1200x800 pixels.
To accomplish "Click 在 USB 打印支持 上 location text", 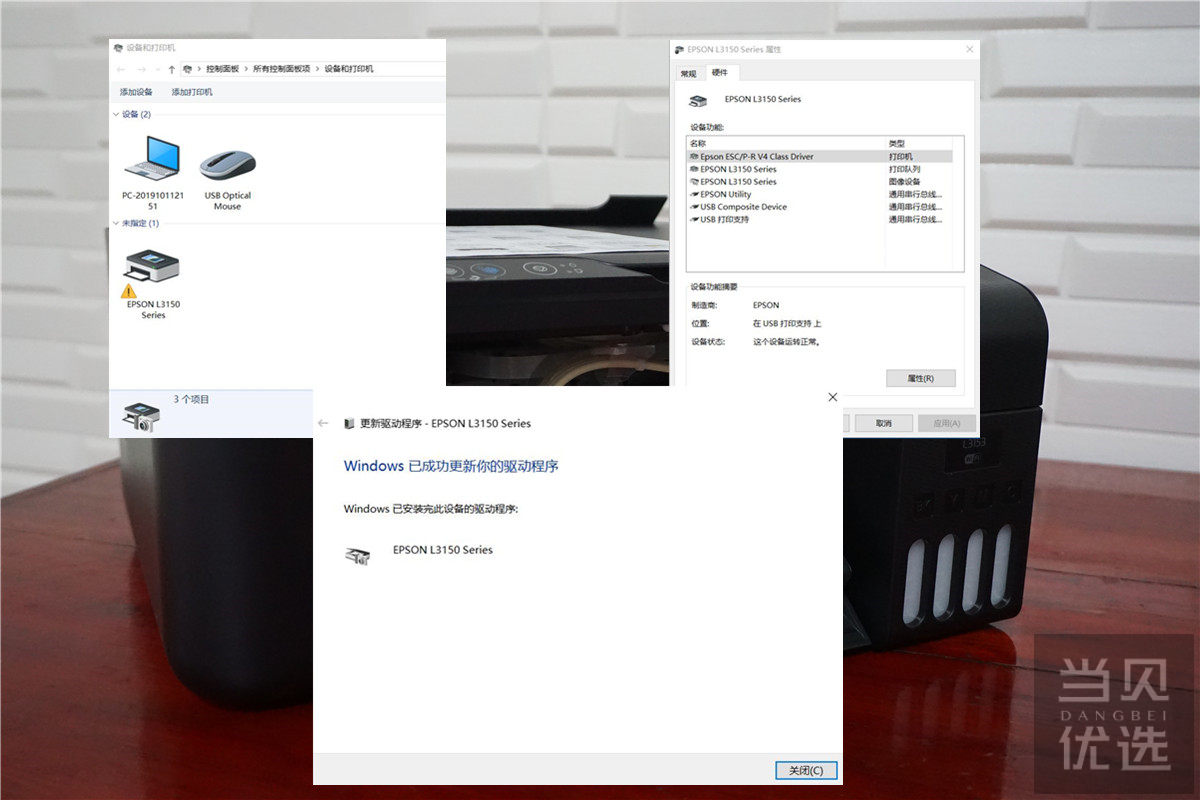I will tap(787, 323).
